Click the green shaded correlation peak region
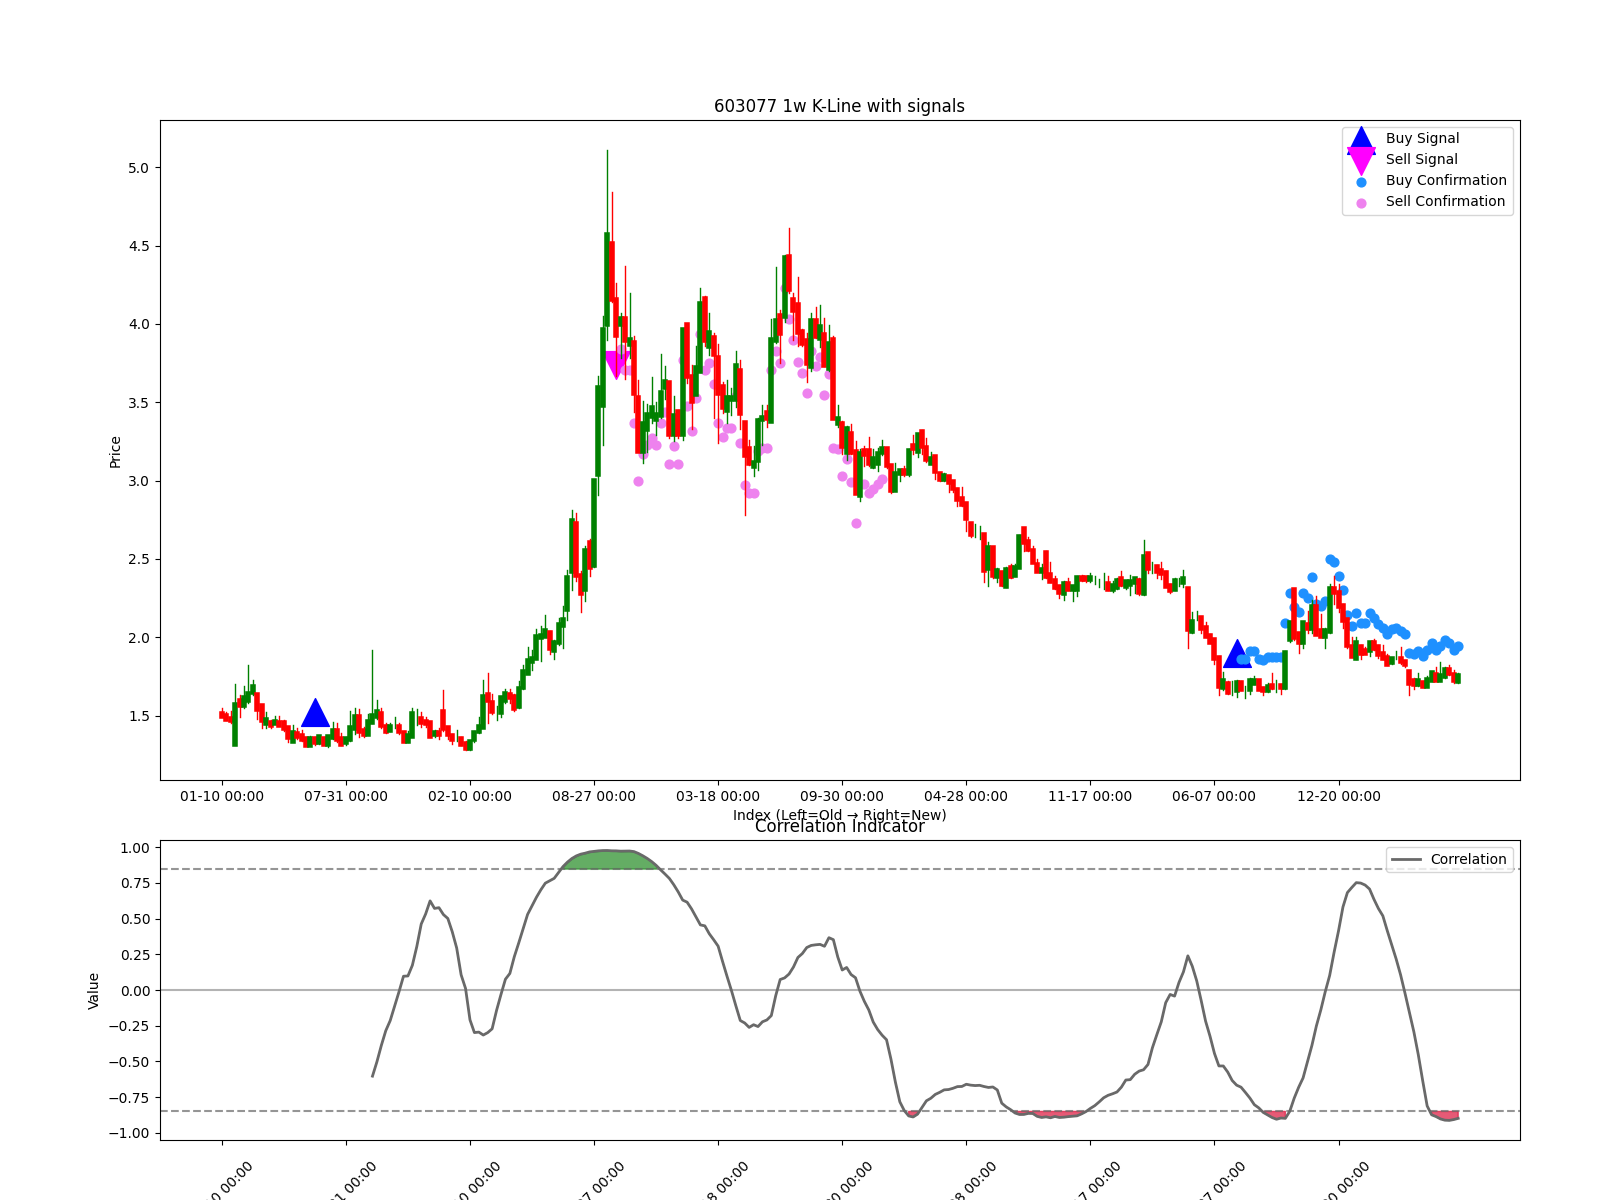 (612, 859)
